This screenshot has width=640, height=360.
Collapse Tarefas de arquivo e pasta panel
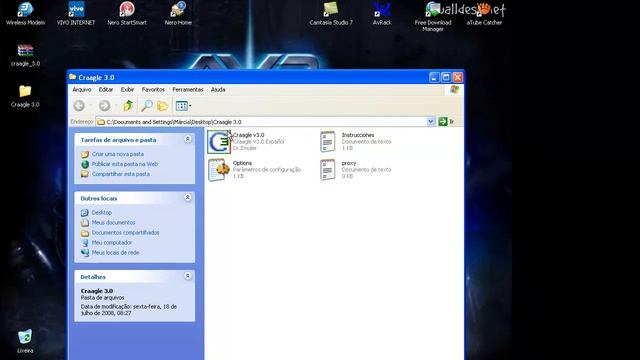(188, 139)
